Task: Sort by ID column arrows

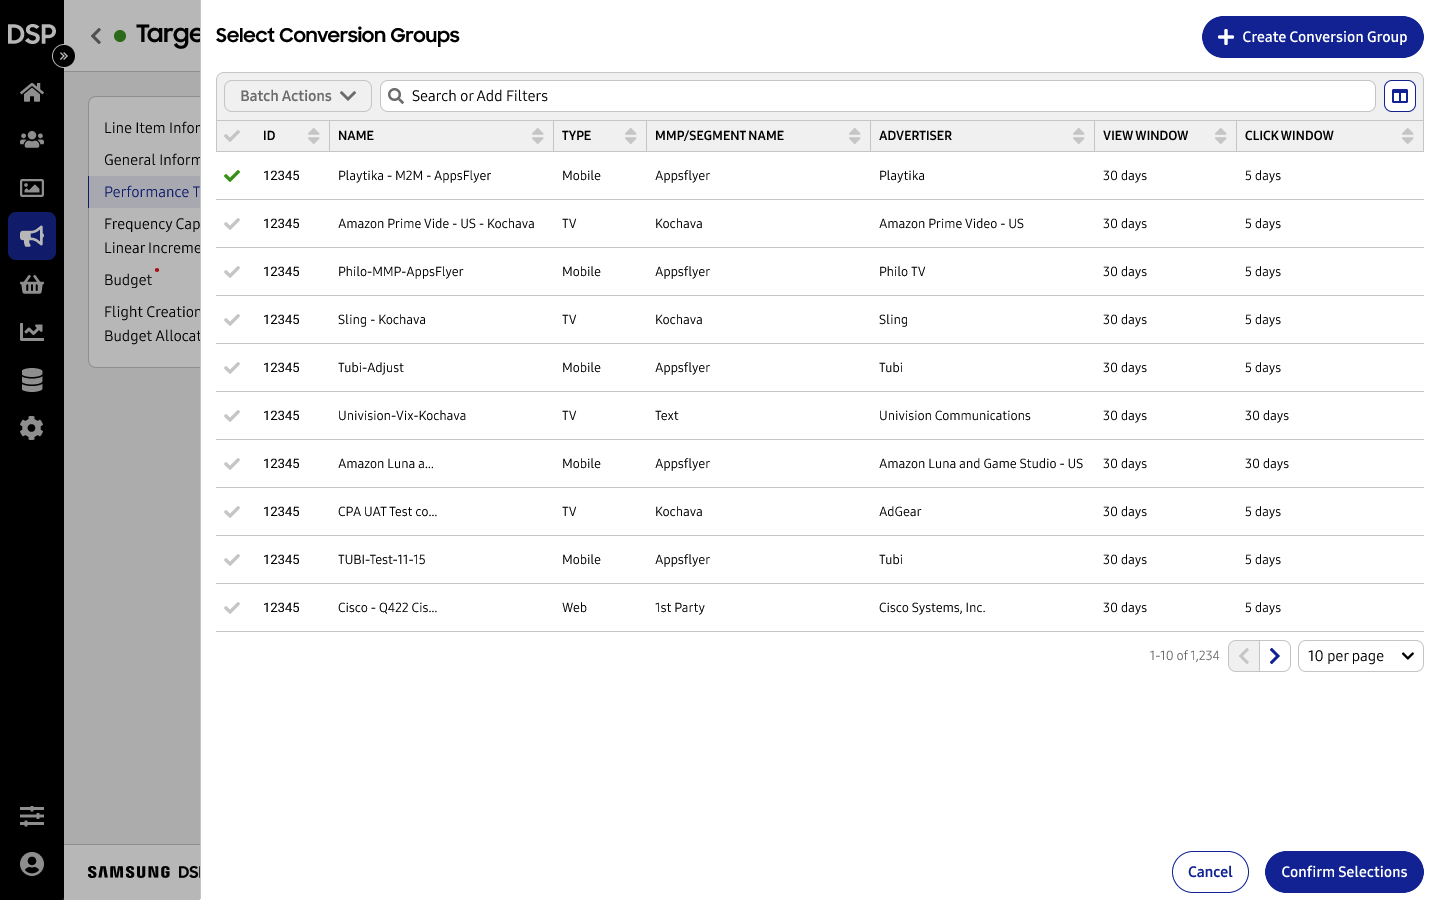Action: coord(314,136)
